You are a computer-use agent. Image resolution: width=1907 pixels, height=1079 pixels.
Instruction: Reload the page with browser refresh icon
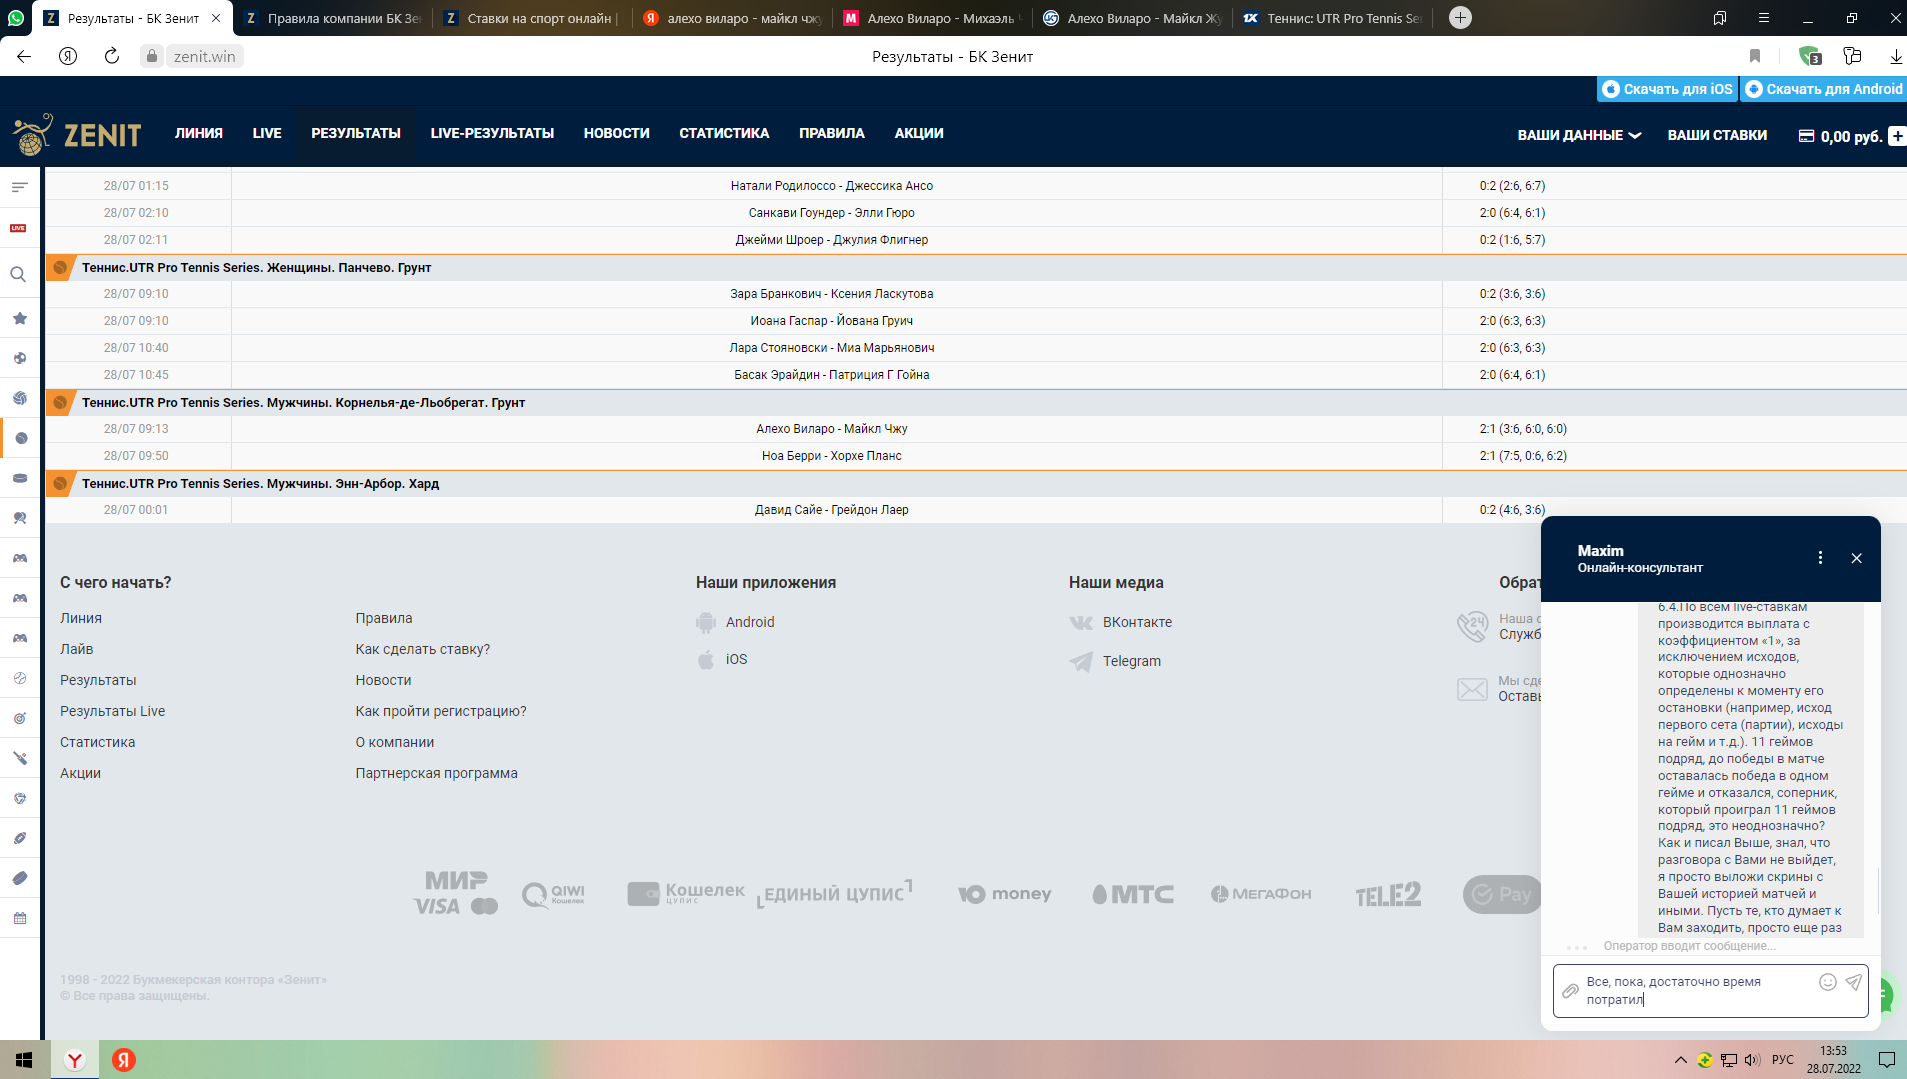(x=112, y=56)
